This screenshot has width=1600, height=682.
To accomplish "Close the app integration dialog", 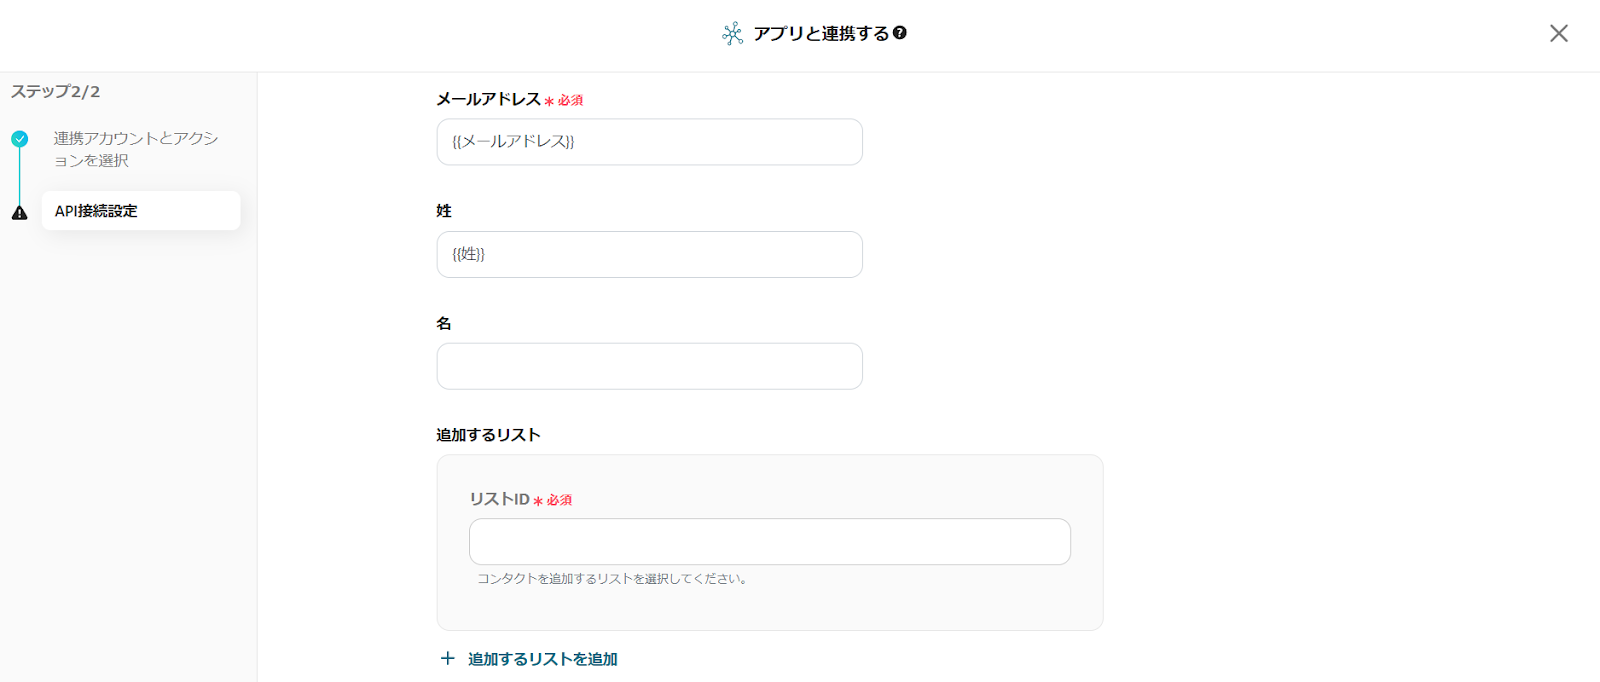I will coord(1558,34).
